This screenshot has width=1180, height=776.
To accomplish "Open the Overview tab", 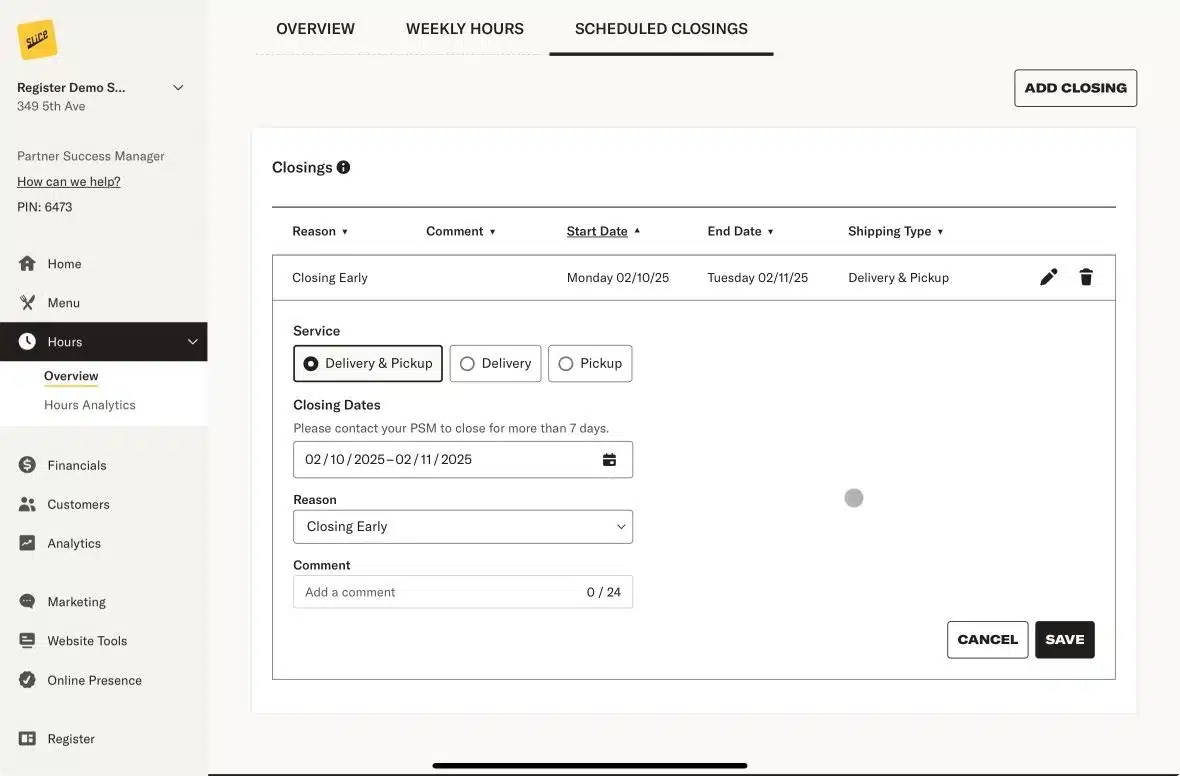I will [315, 28].
